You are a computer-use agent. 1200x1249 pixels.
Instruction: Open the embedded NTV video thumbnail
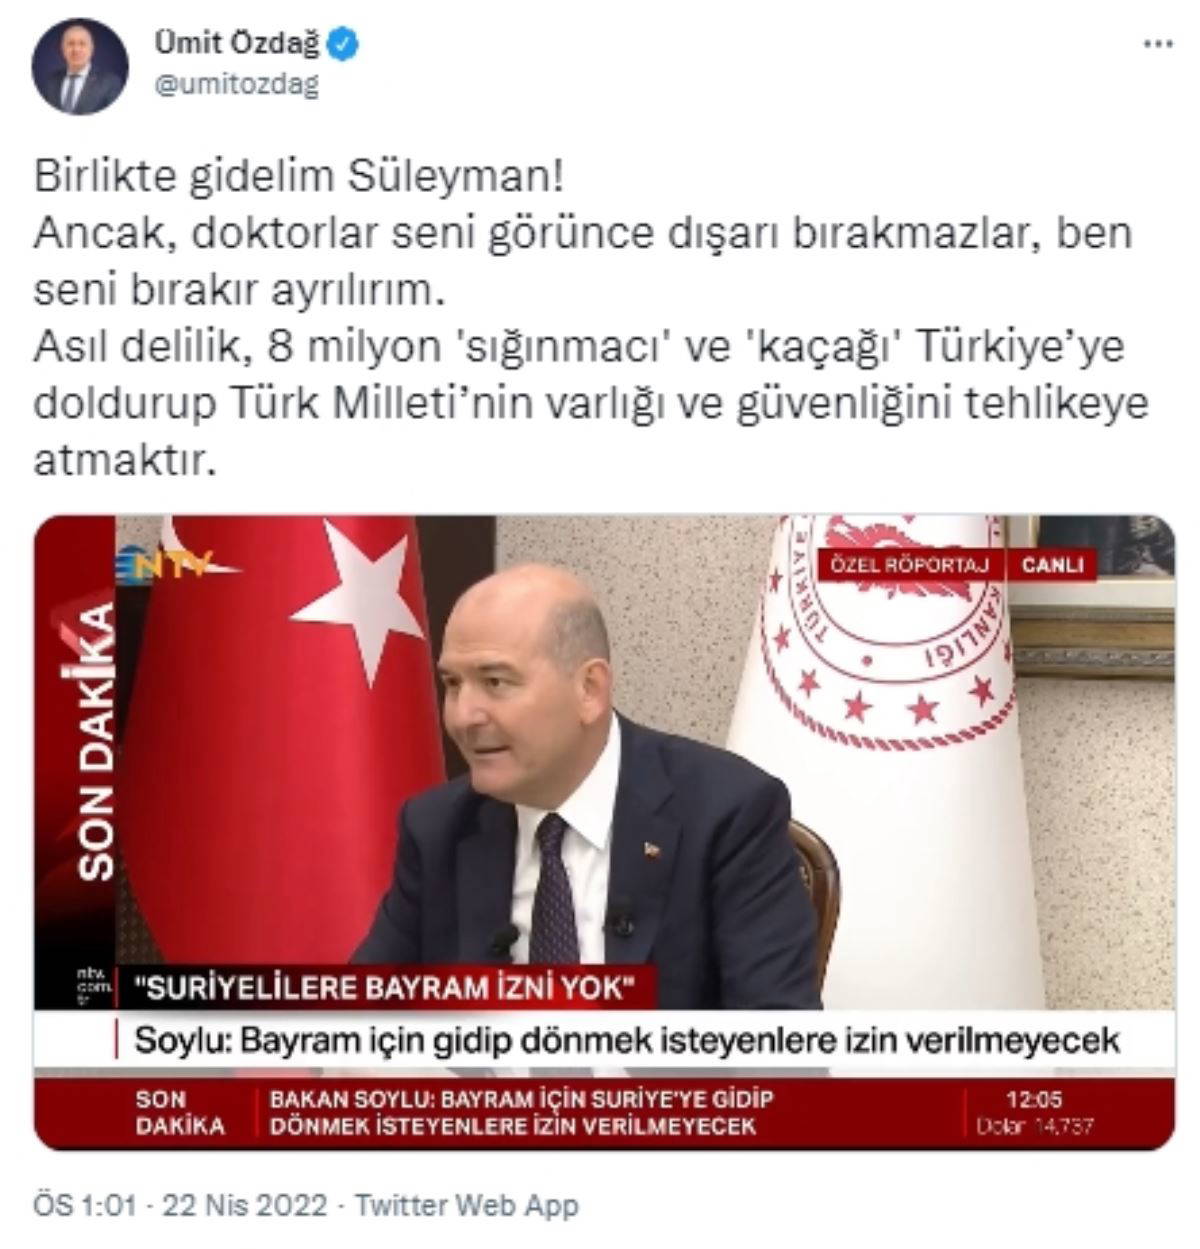tap(605, 832)
